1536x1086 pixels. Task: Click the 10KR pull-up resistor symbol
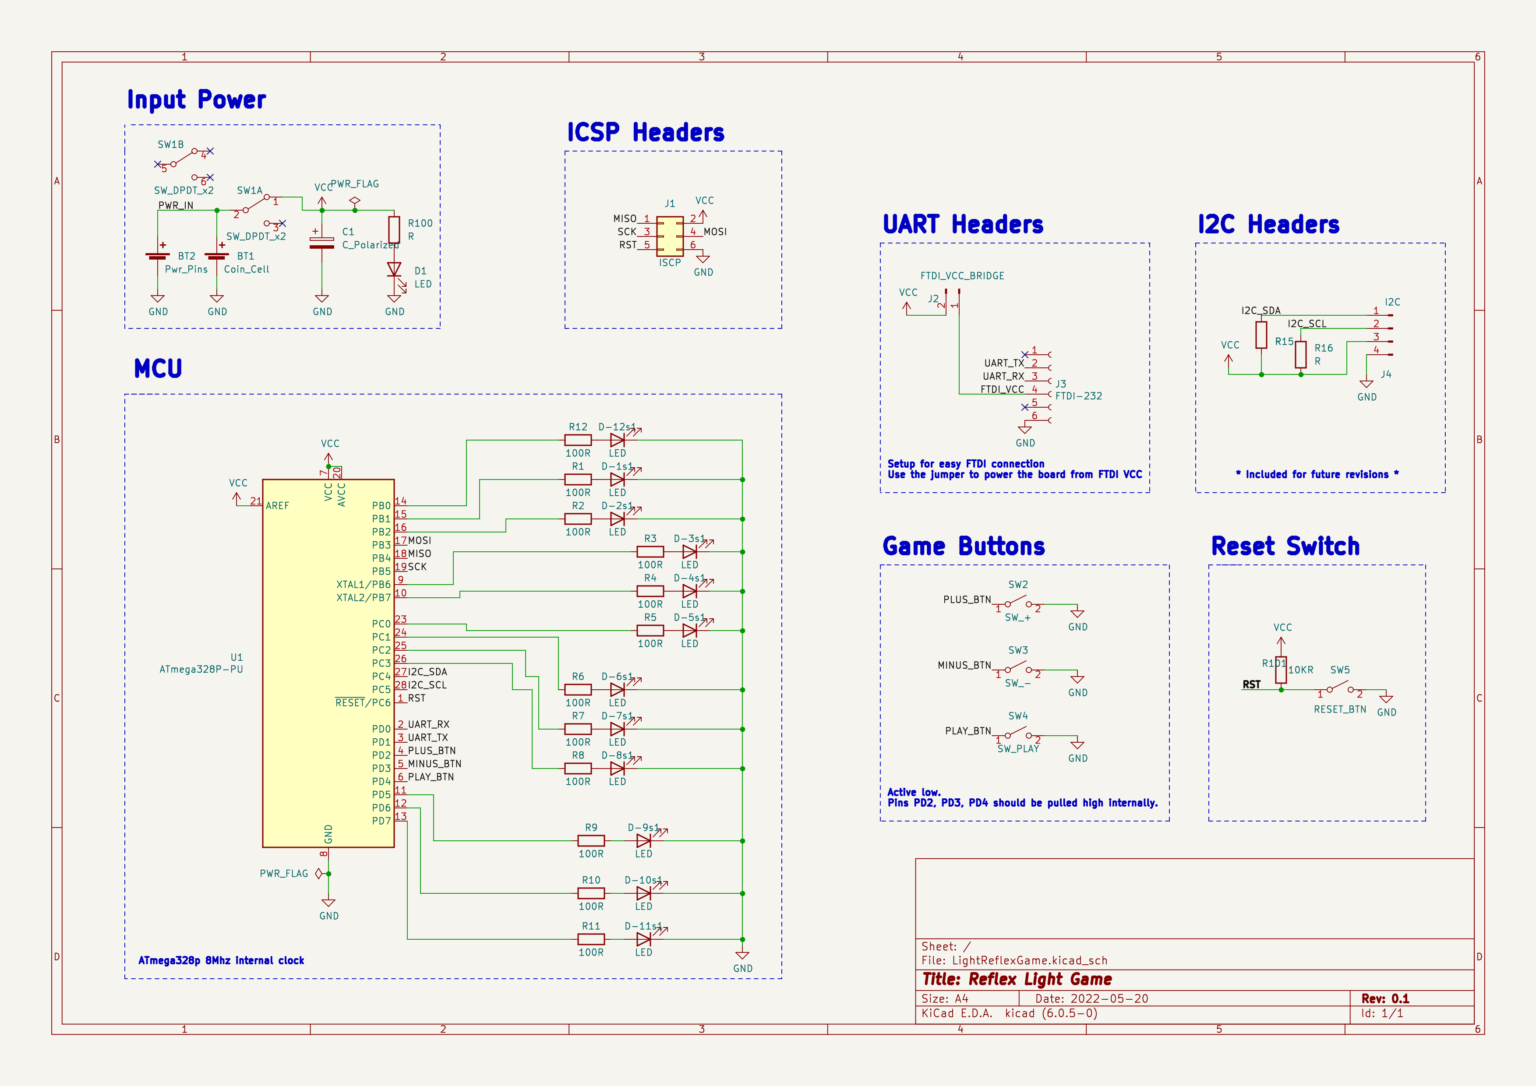(1281, 669)
